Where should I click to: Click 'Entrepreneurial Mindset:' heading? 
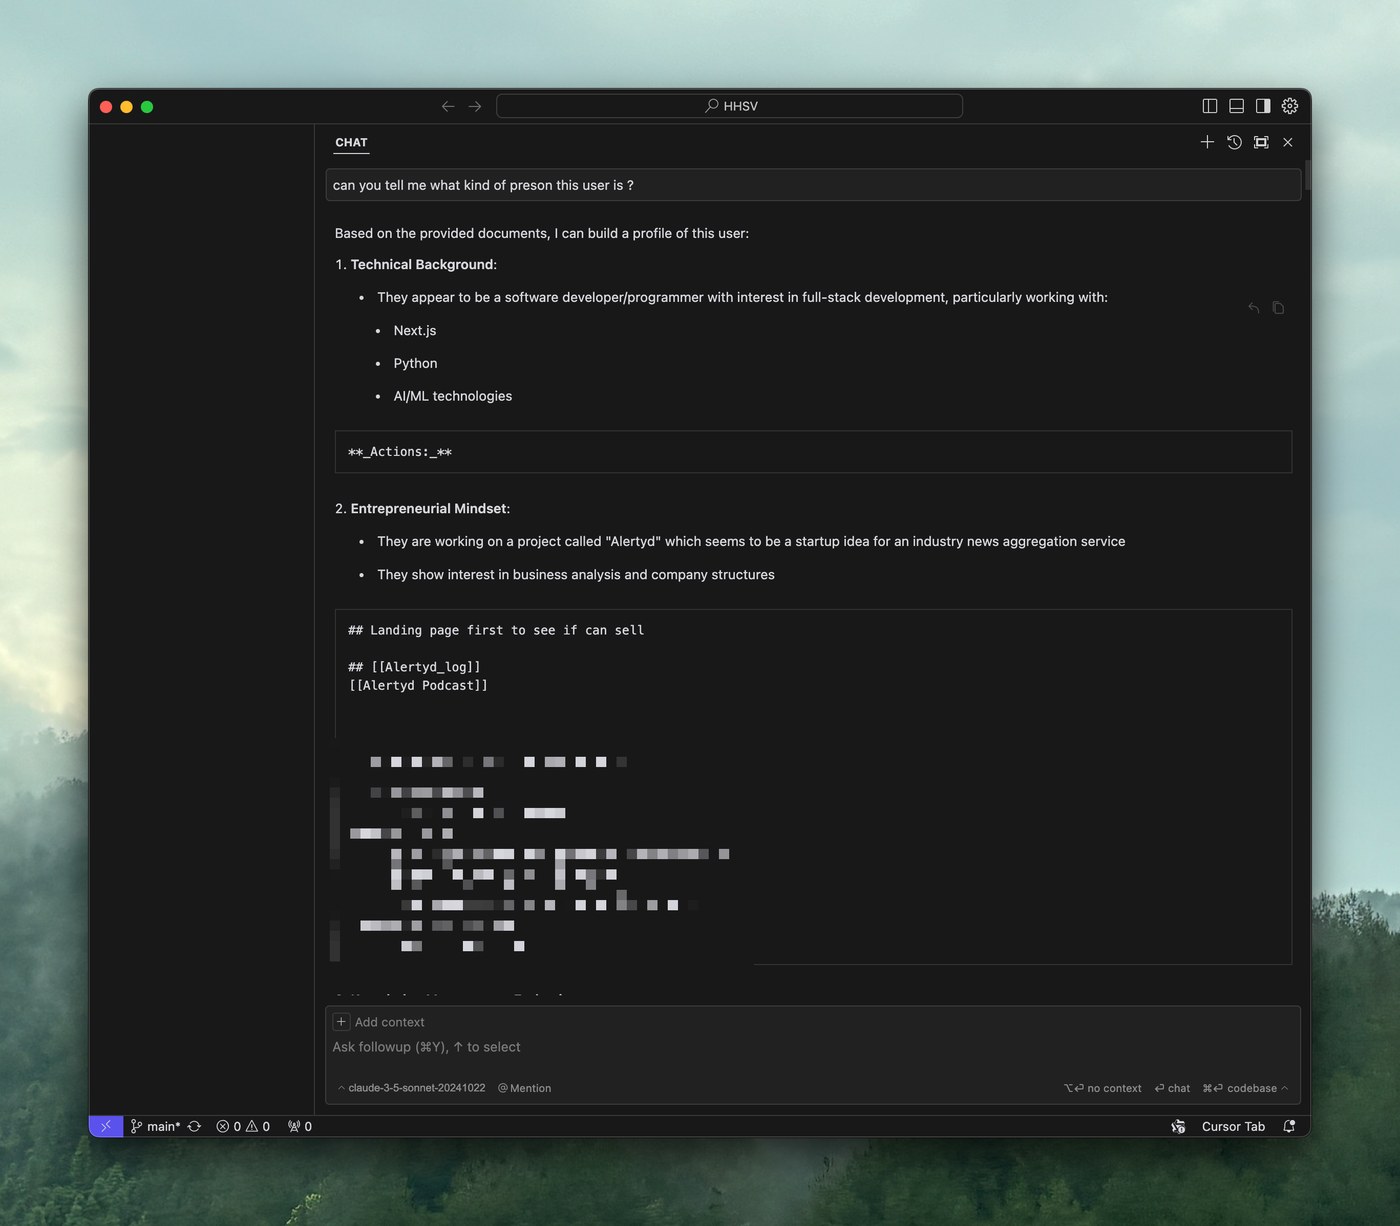click(430, 508)
